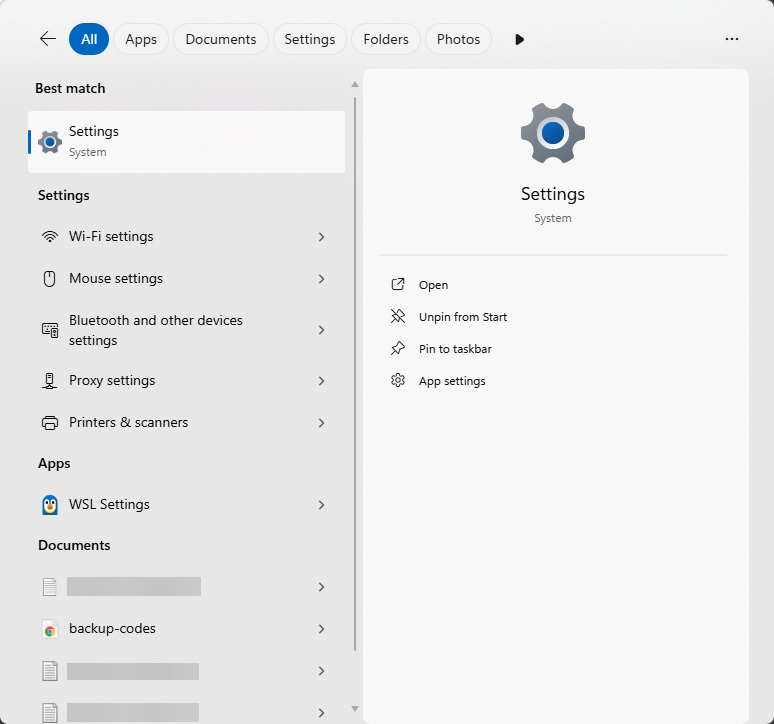
Task: Expand the WSL Settings chevron
Action: tap(321, 505)
